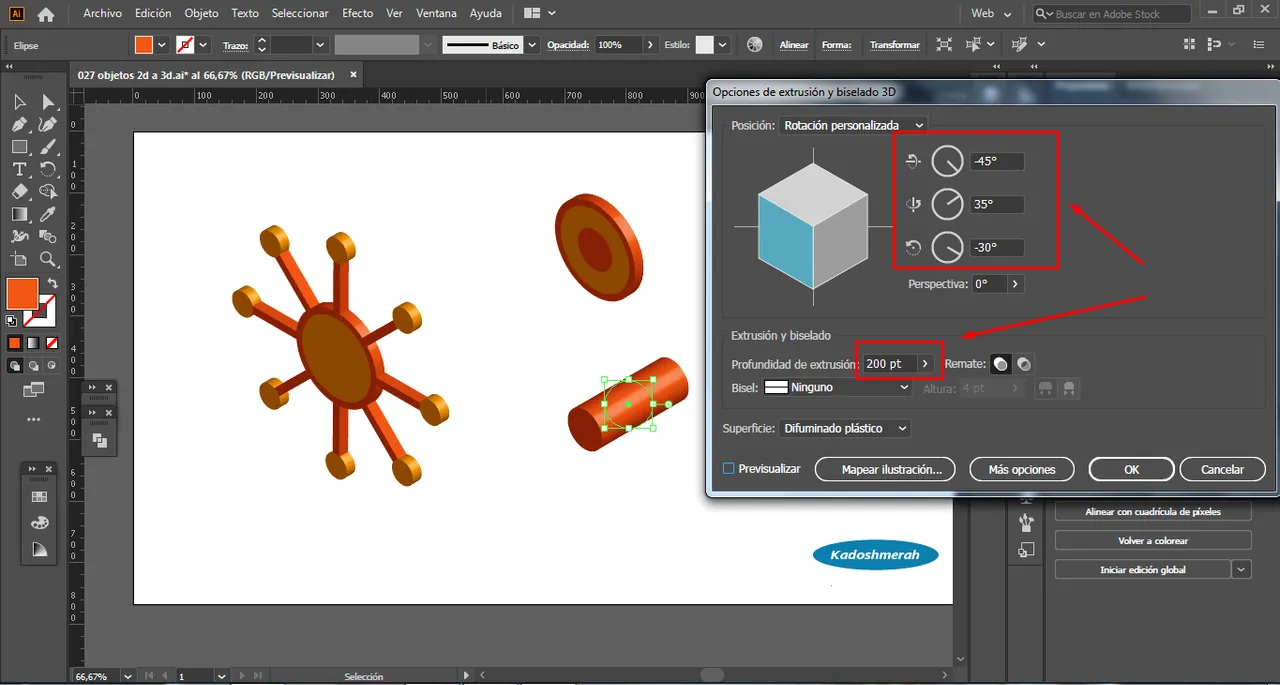The width and height of the screenshot is (1280, 685).
Task: Pick the Rectangle shape tool
Action: 20,146
